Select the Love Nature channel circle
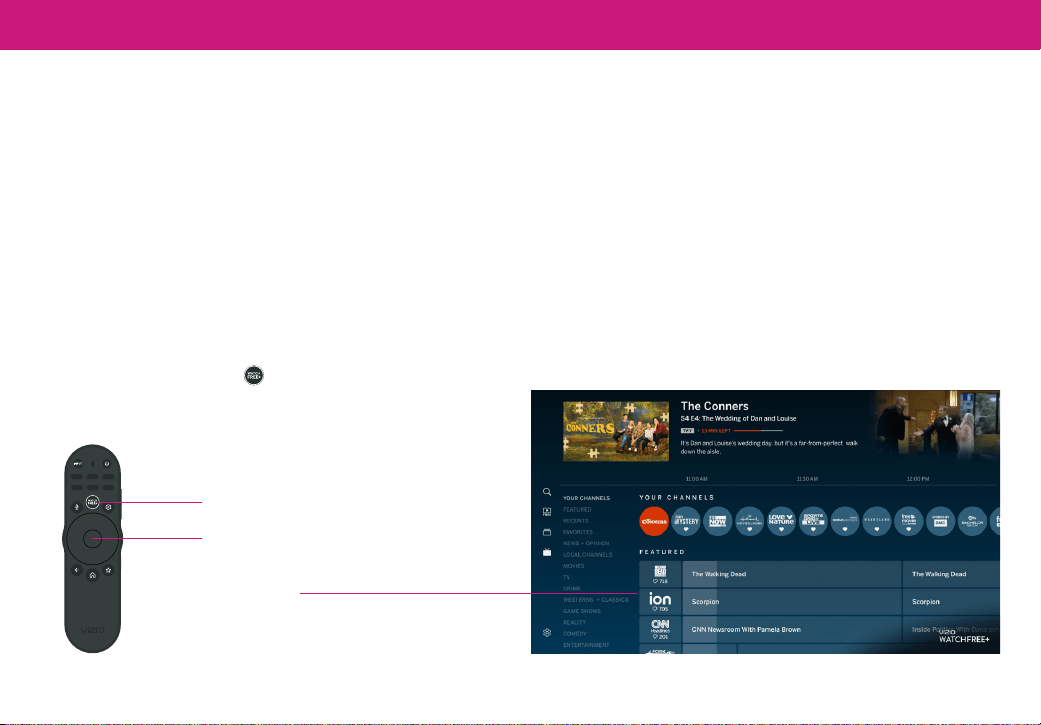The width and height of the screenshot is (1041, 725). [x=781, y=521]
